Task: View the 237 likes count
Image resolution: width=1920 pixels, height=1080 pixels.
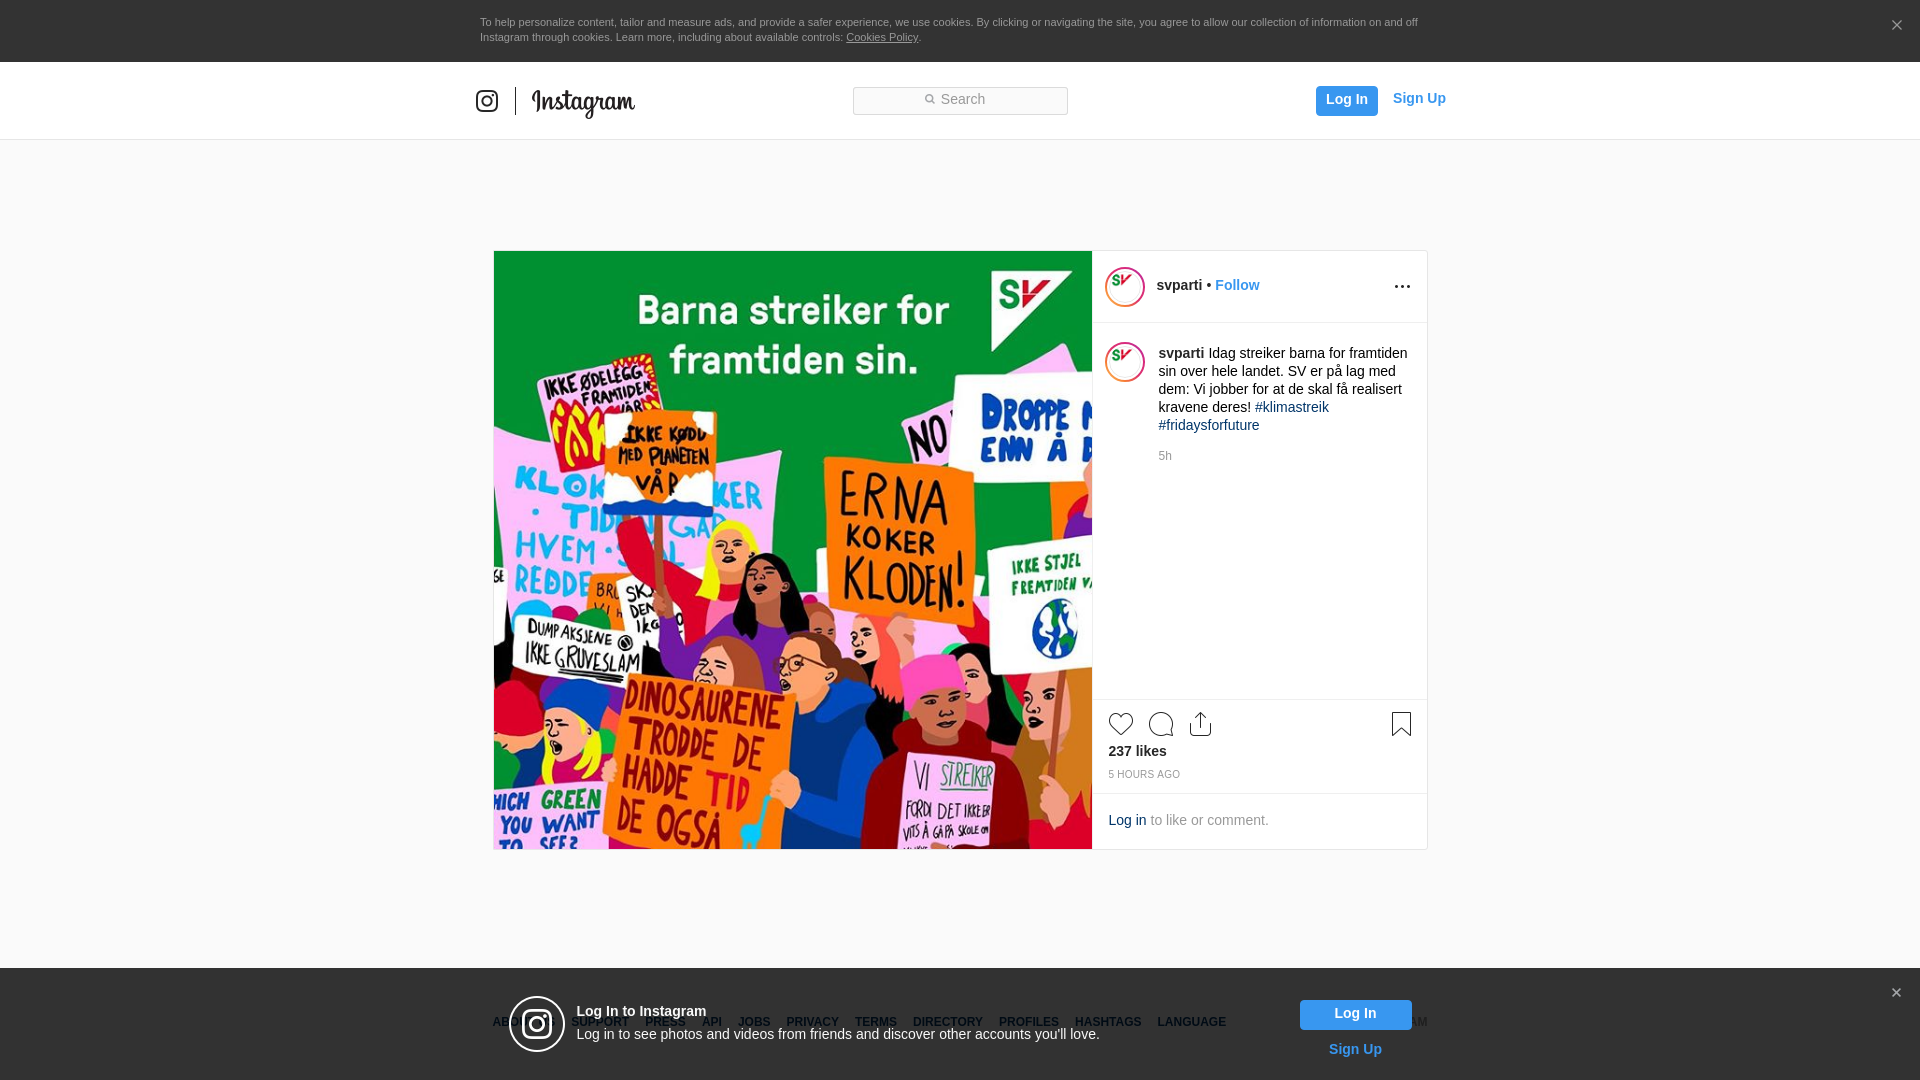Action: point(1137,751)
